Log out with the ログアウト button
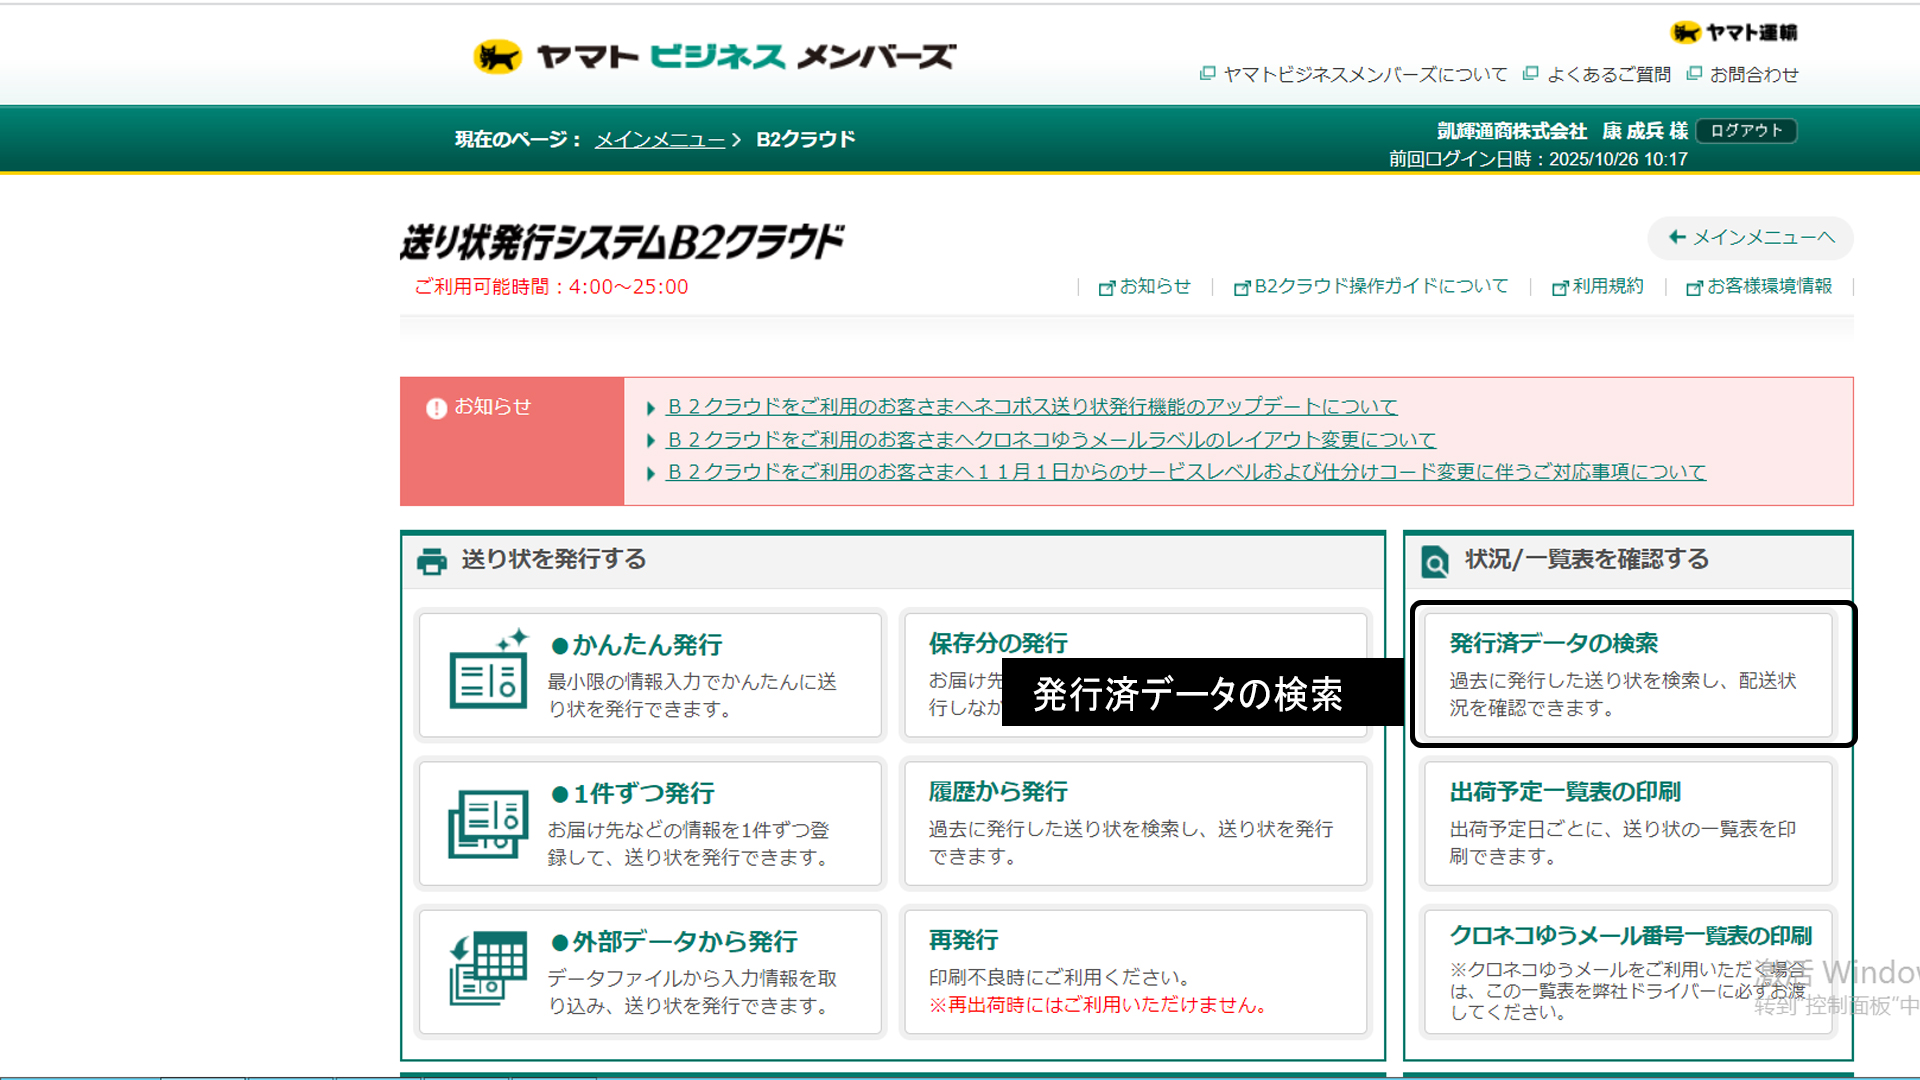The height and width of the screenshot is (1080, 1920). [1746, 131]
